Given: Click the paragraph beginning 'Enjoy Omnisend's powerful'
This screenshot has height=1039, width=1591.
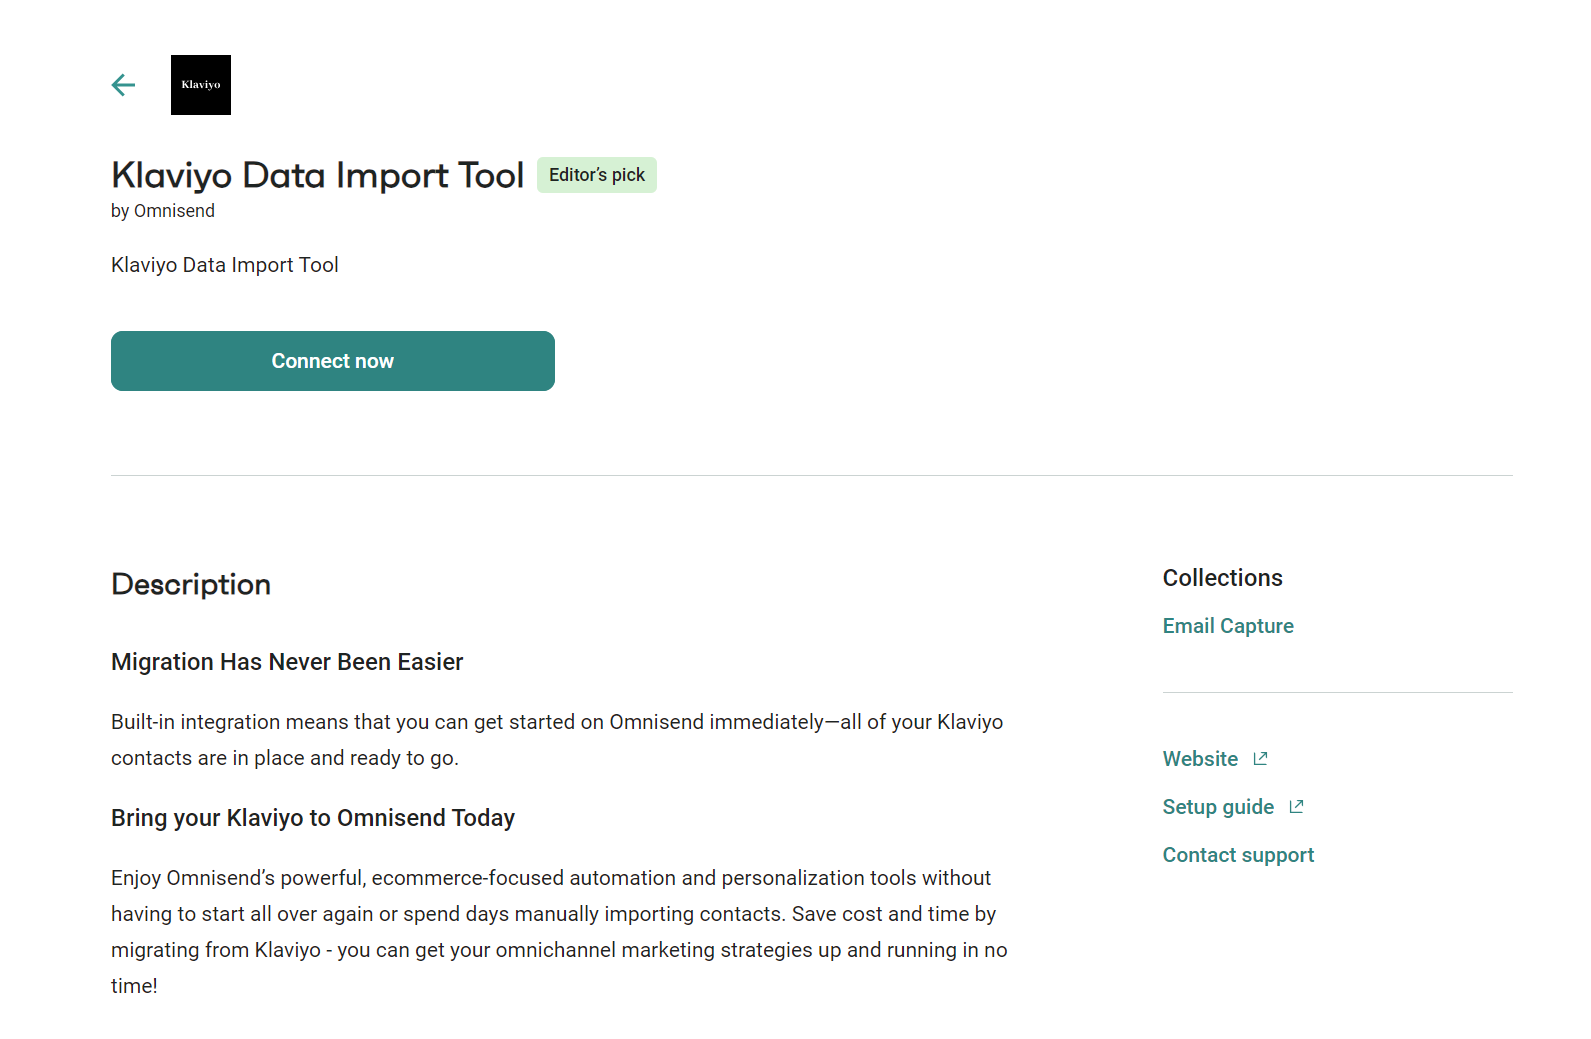Looking at the screenshot, I should coord(559,932).
